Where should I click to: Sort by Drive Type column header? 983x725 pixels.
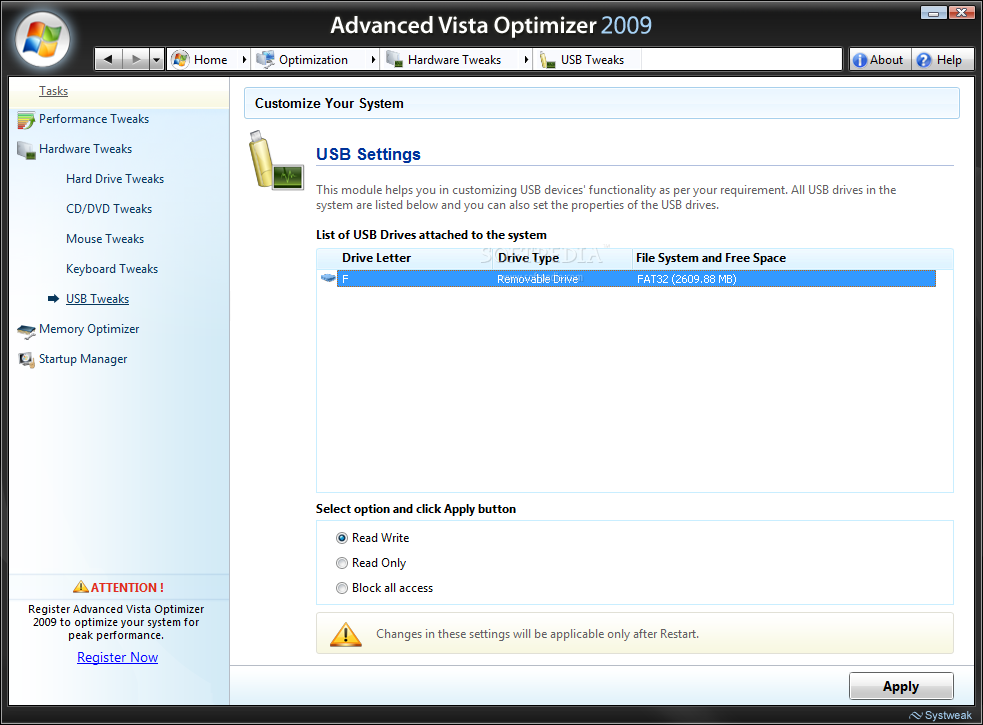pyautogui.click(x=528, y=258)
